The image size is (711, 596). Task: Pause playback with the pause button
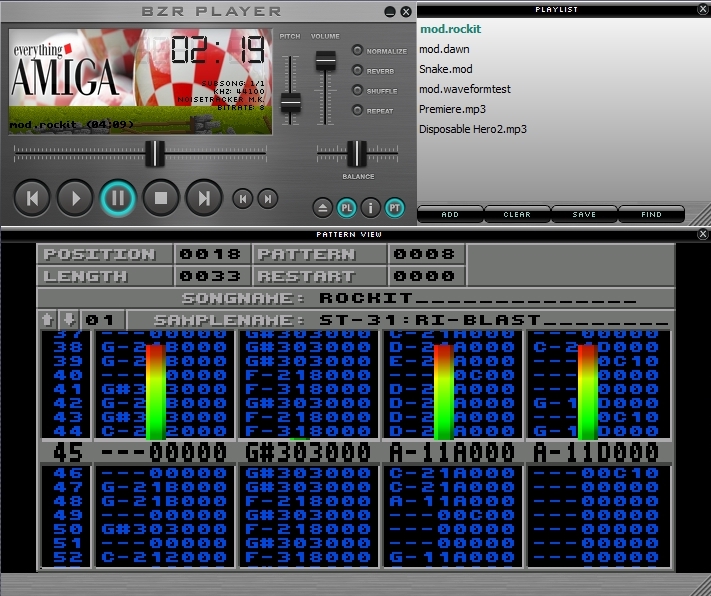(x=118, y=198)
